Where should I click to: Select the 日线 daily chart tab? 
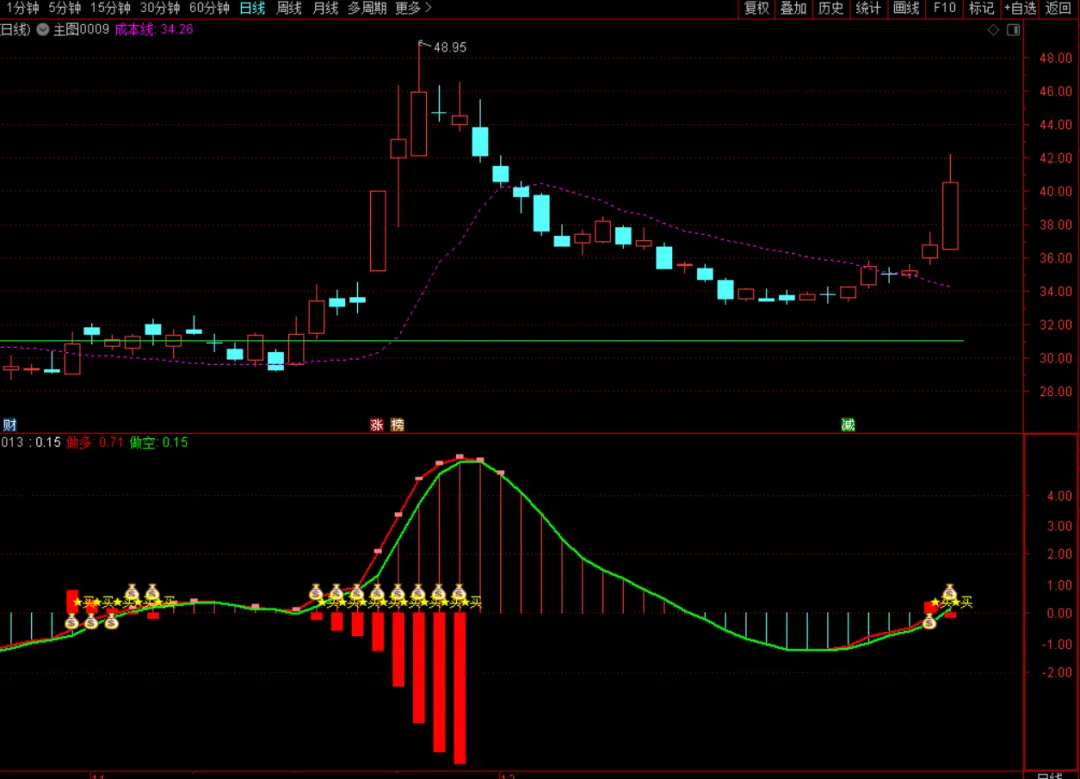pos(252,8)
